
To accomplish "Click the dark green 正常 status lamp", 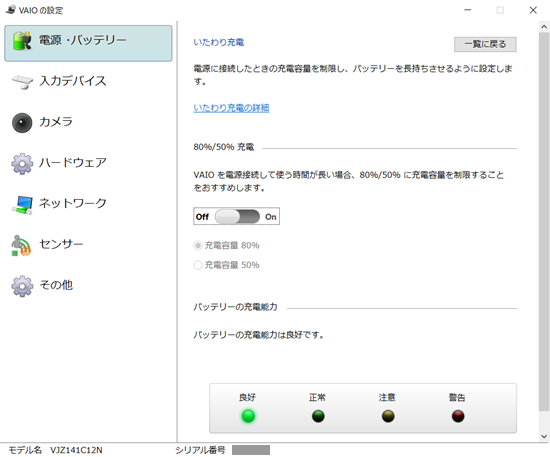I will 318,416.
